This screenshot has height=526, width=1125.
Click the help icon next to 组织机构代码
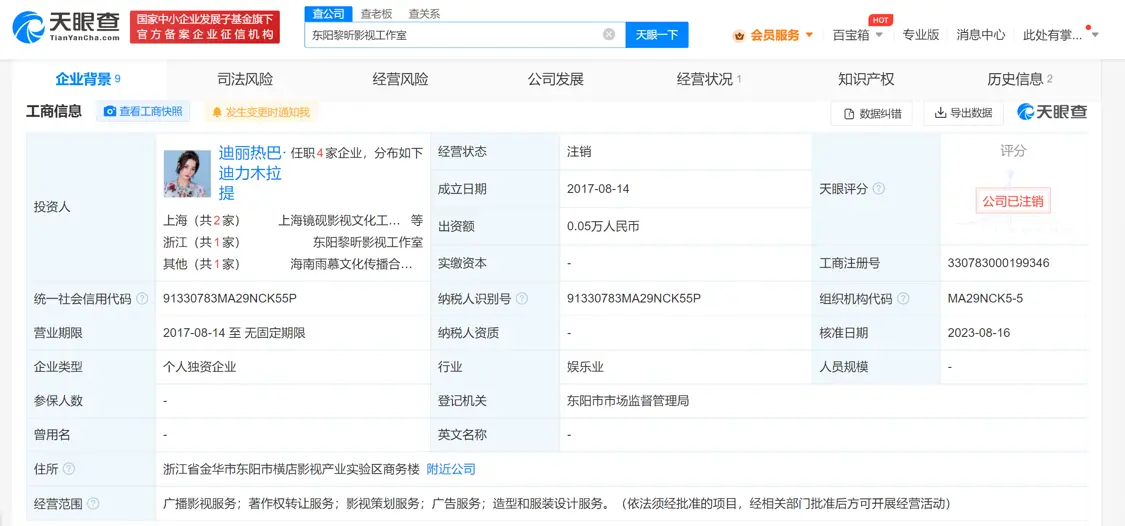[x=903, y=299]
